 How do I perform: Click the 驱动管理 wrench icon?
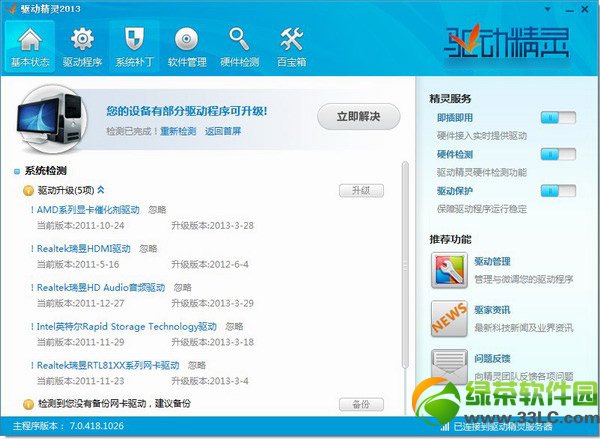[449, 270]
